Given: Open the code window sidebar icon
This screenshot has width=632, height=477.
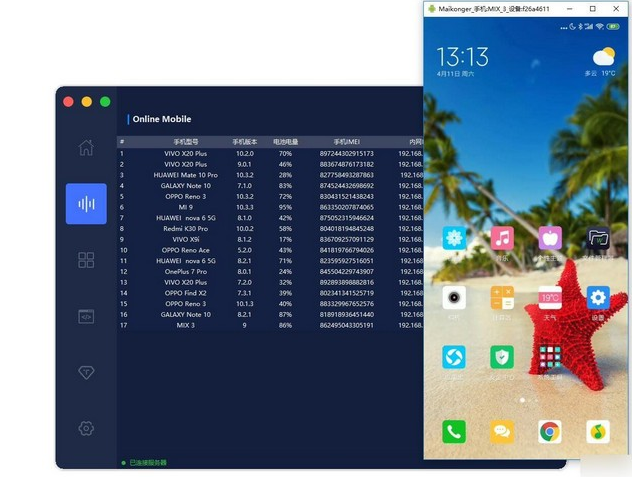Looking at the screenshot, I should (x=86, y=317).
